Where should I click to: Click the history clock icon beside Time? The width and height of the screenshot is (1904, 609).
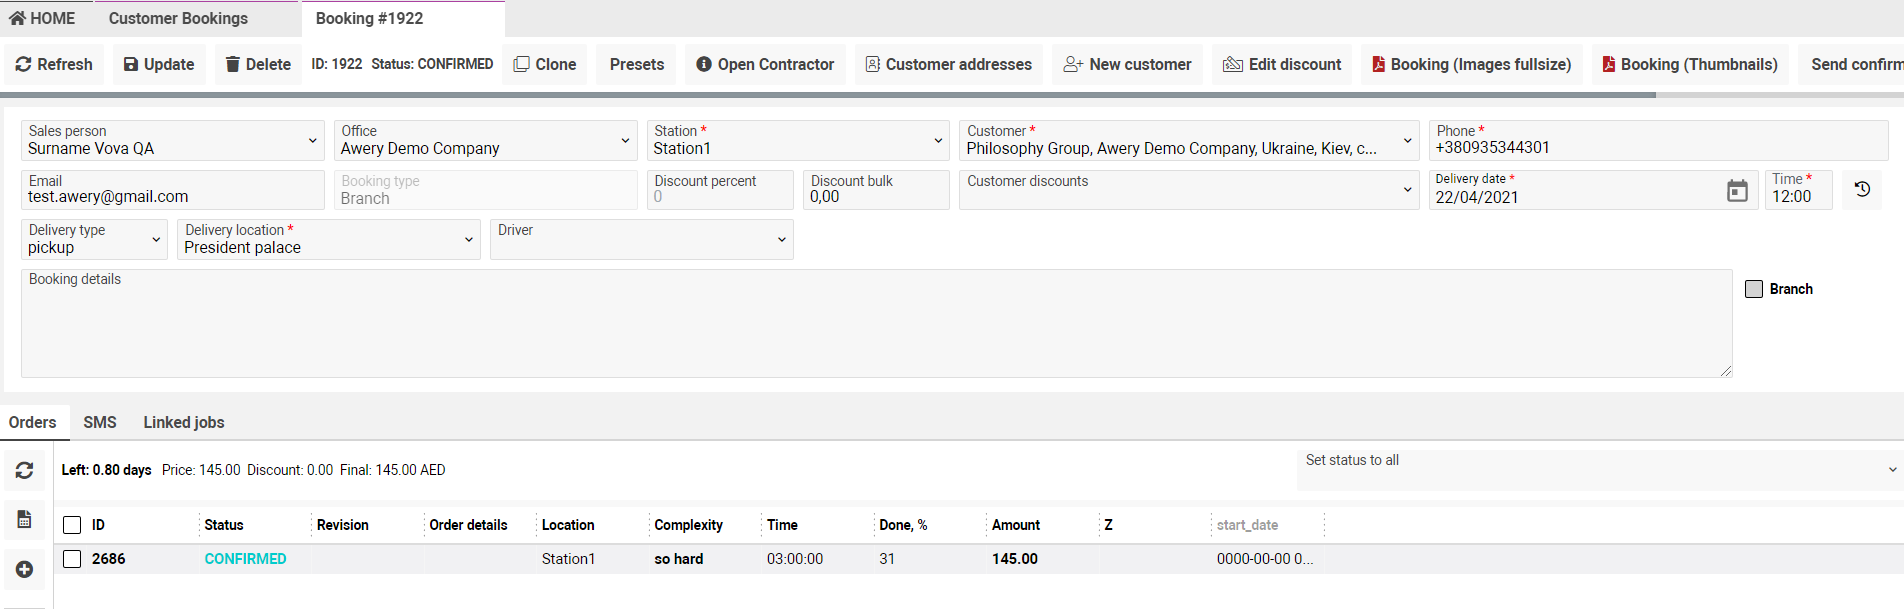pos(1862,189)
